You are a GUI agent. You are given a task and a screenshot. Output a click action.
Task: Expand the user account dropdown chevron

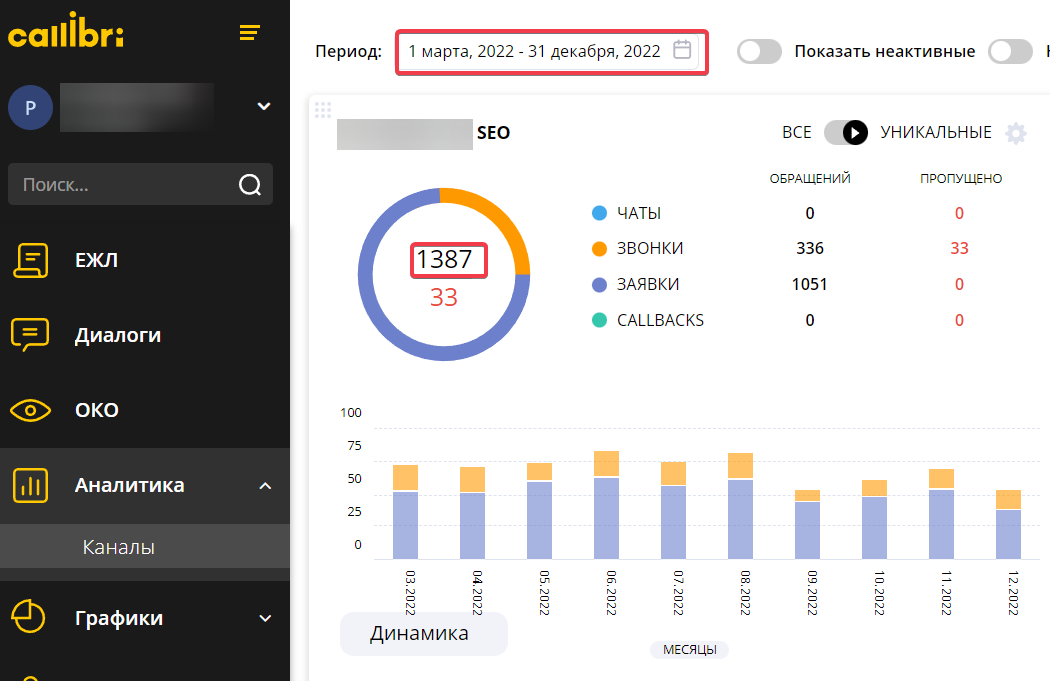(264, 106)
